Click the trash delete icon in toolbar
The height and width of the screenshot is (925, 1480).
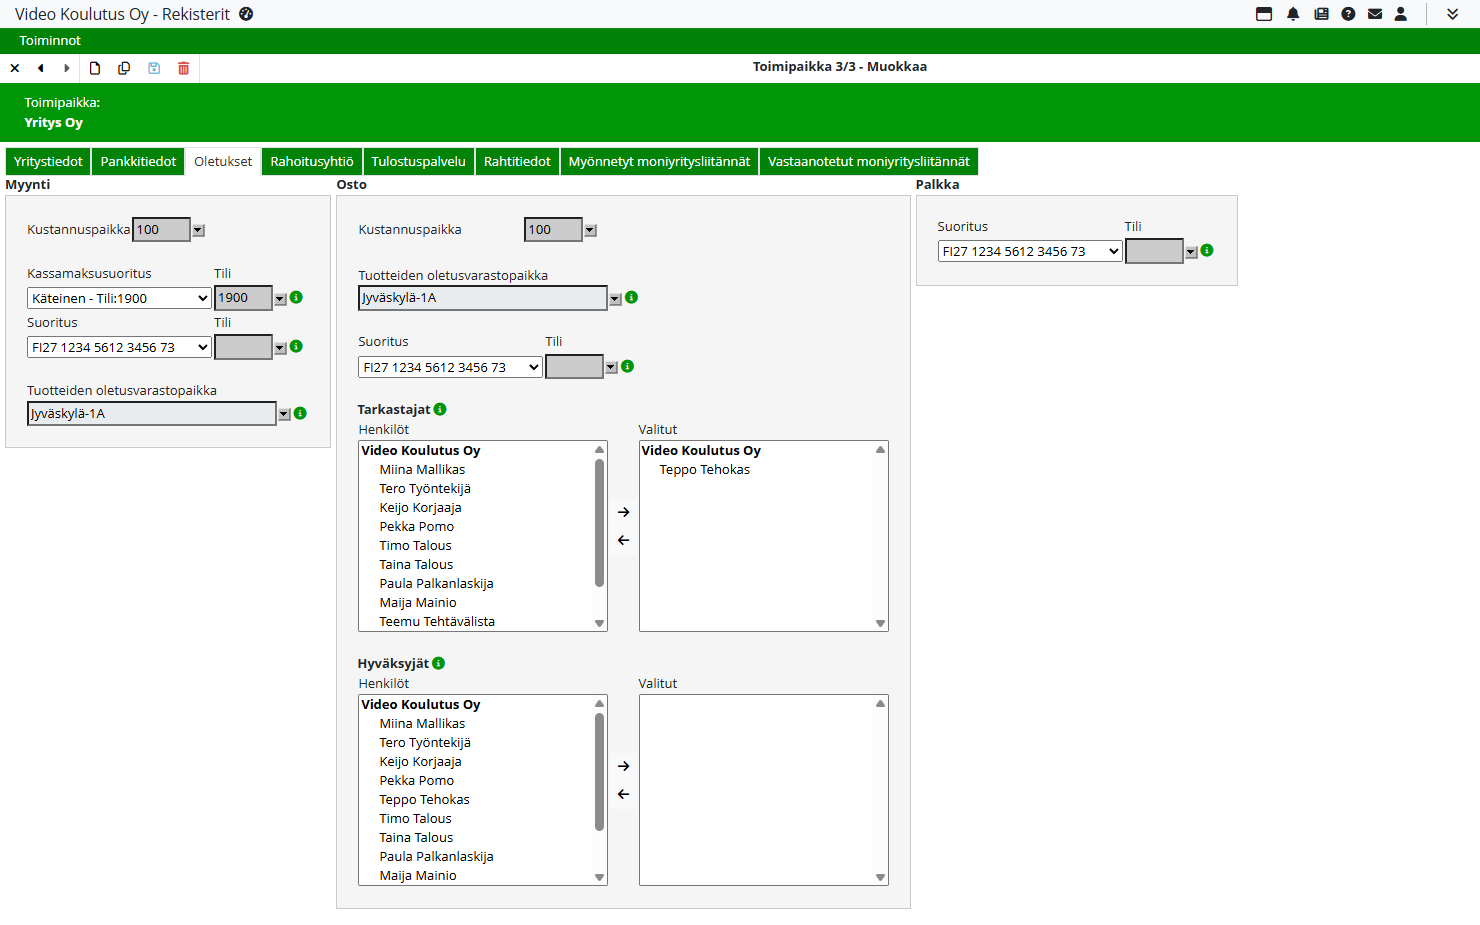coord(183,68)
